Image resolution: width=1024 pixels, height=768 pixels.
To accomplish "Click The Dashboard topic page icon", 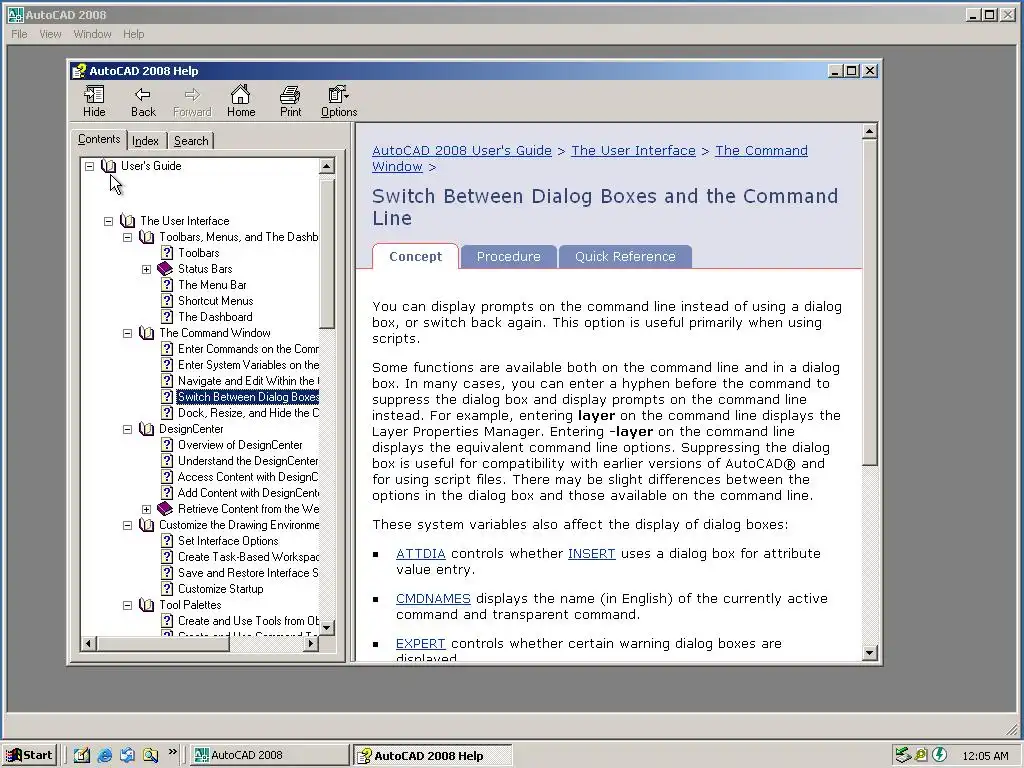I will 167,317.
